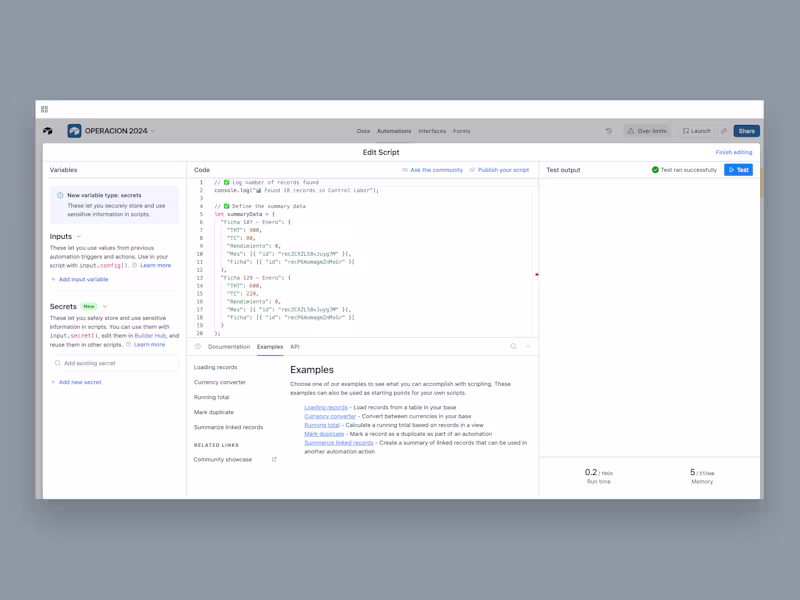800x600 pixels.
Task: Select Loading records in examples sidebar
Action: (x=215, y=367)
